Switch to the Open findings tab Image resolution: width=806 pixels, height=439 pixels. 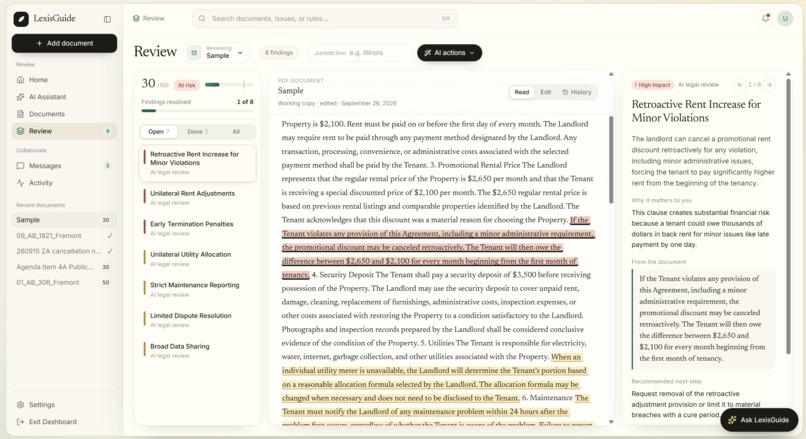pyautogui.click(x=159, y=132)
